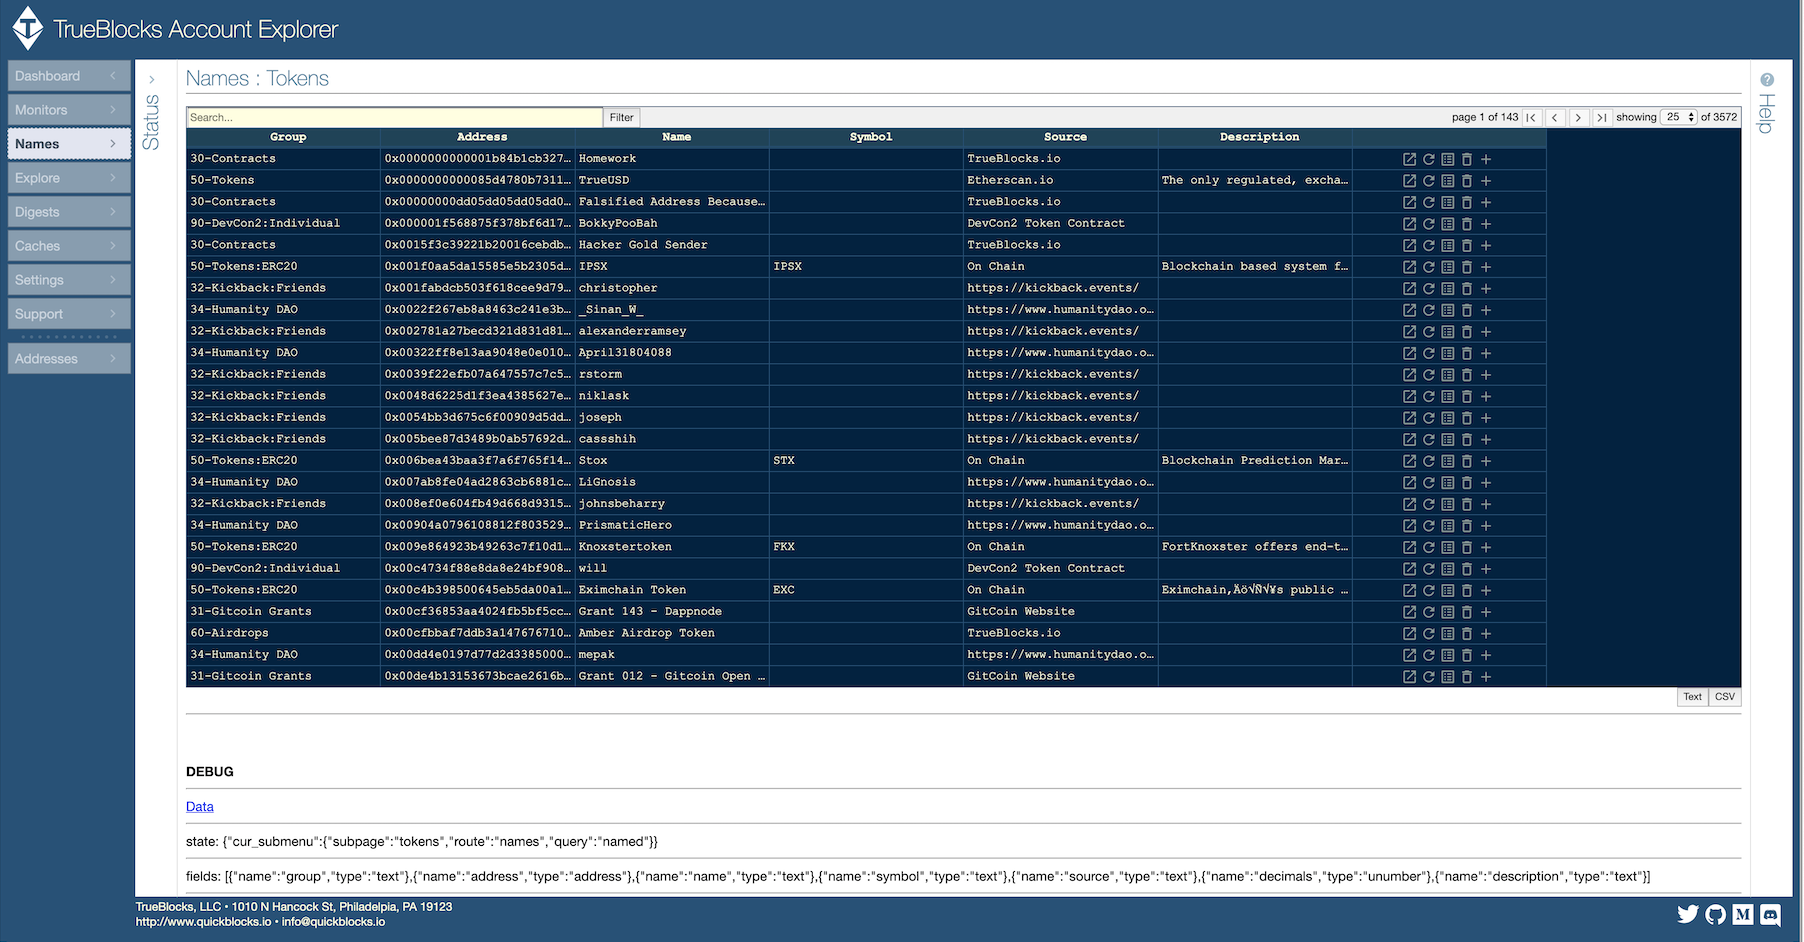1804x942 pixels.
Task: Expand the Settings menu chevron
Action: pos(113,280)
